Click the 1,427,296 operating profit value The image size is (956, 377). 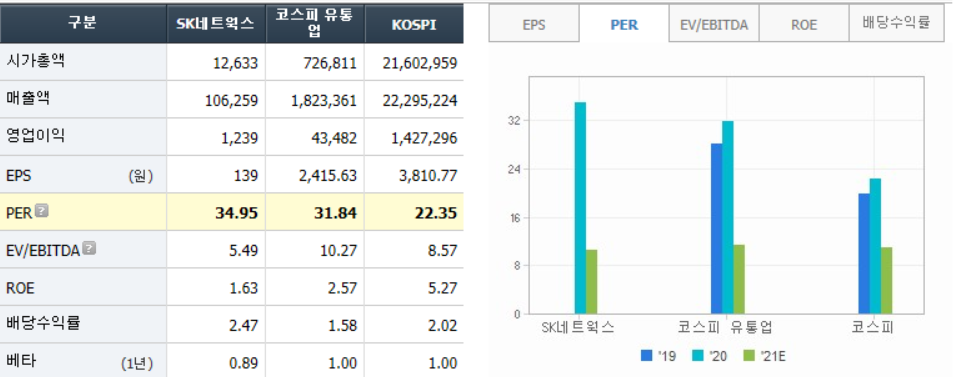pyautogui.click(x=424, y=138)
